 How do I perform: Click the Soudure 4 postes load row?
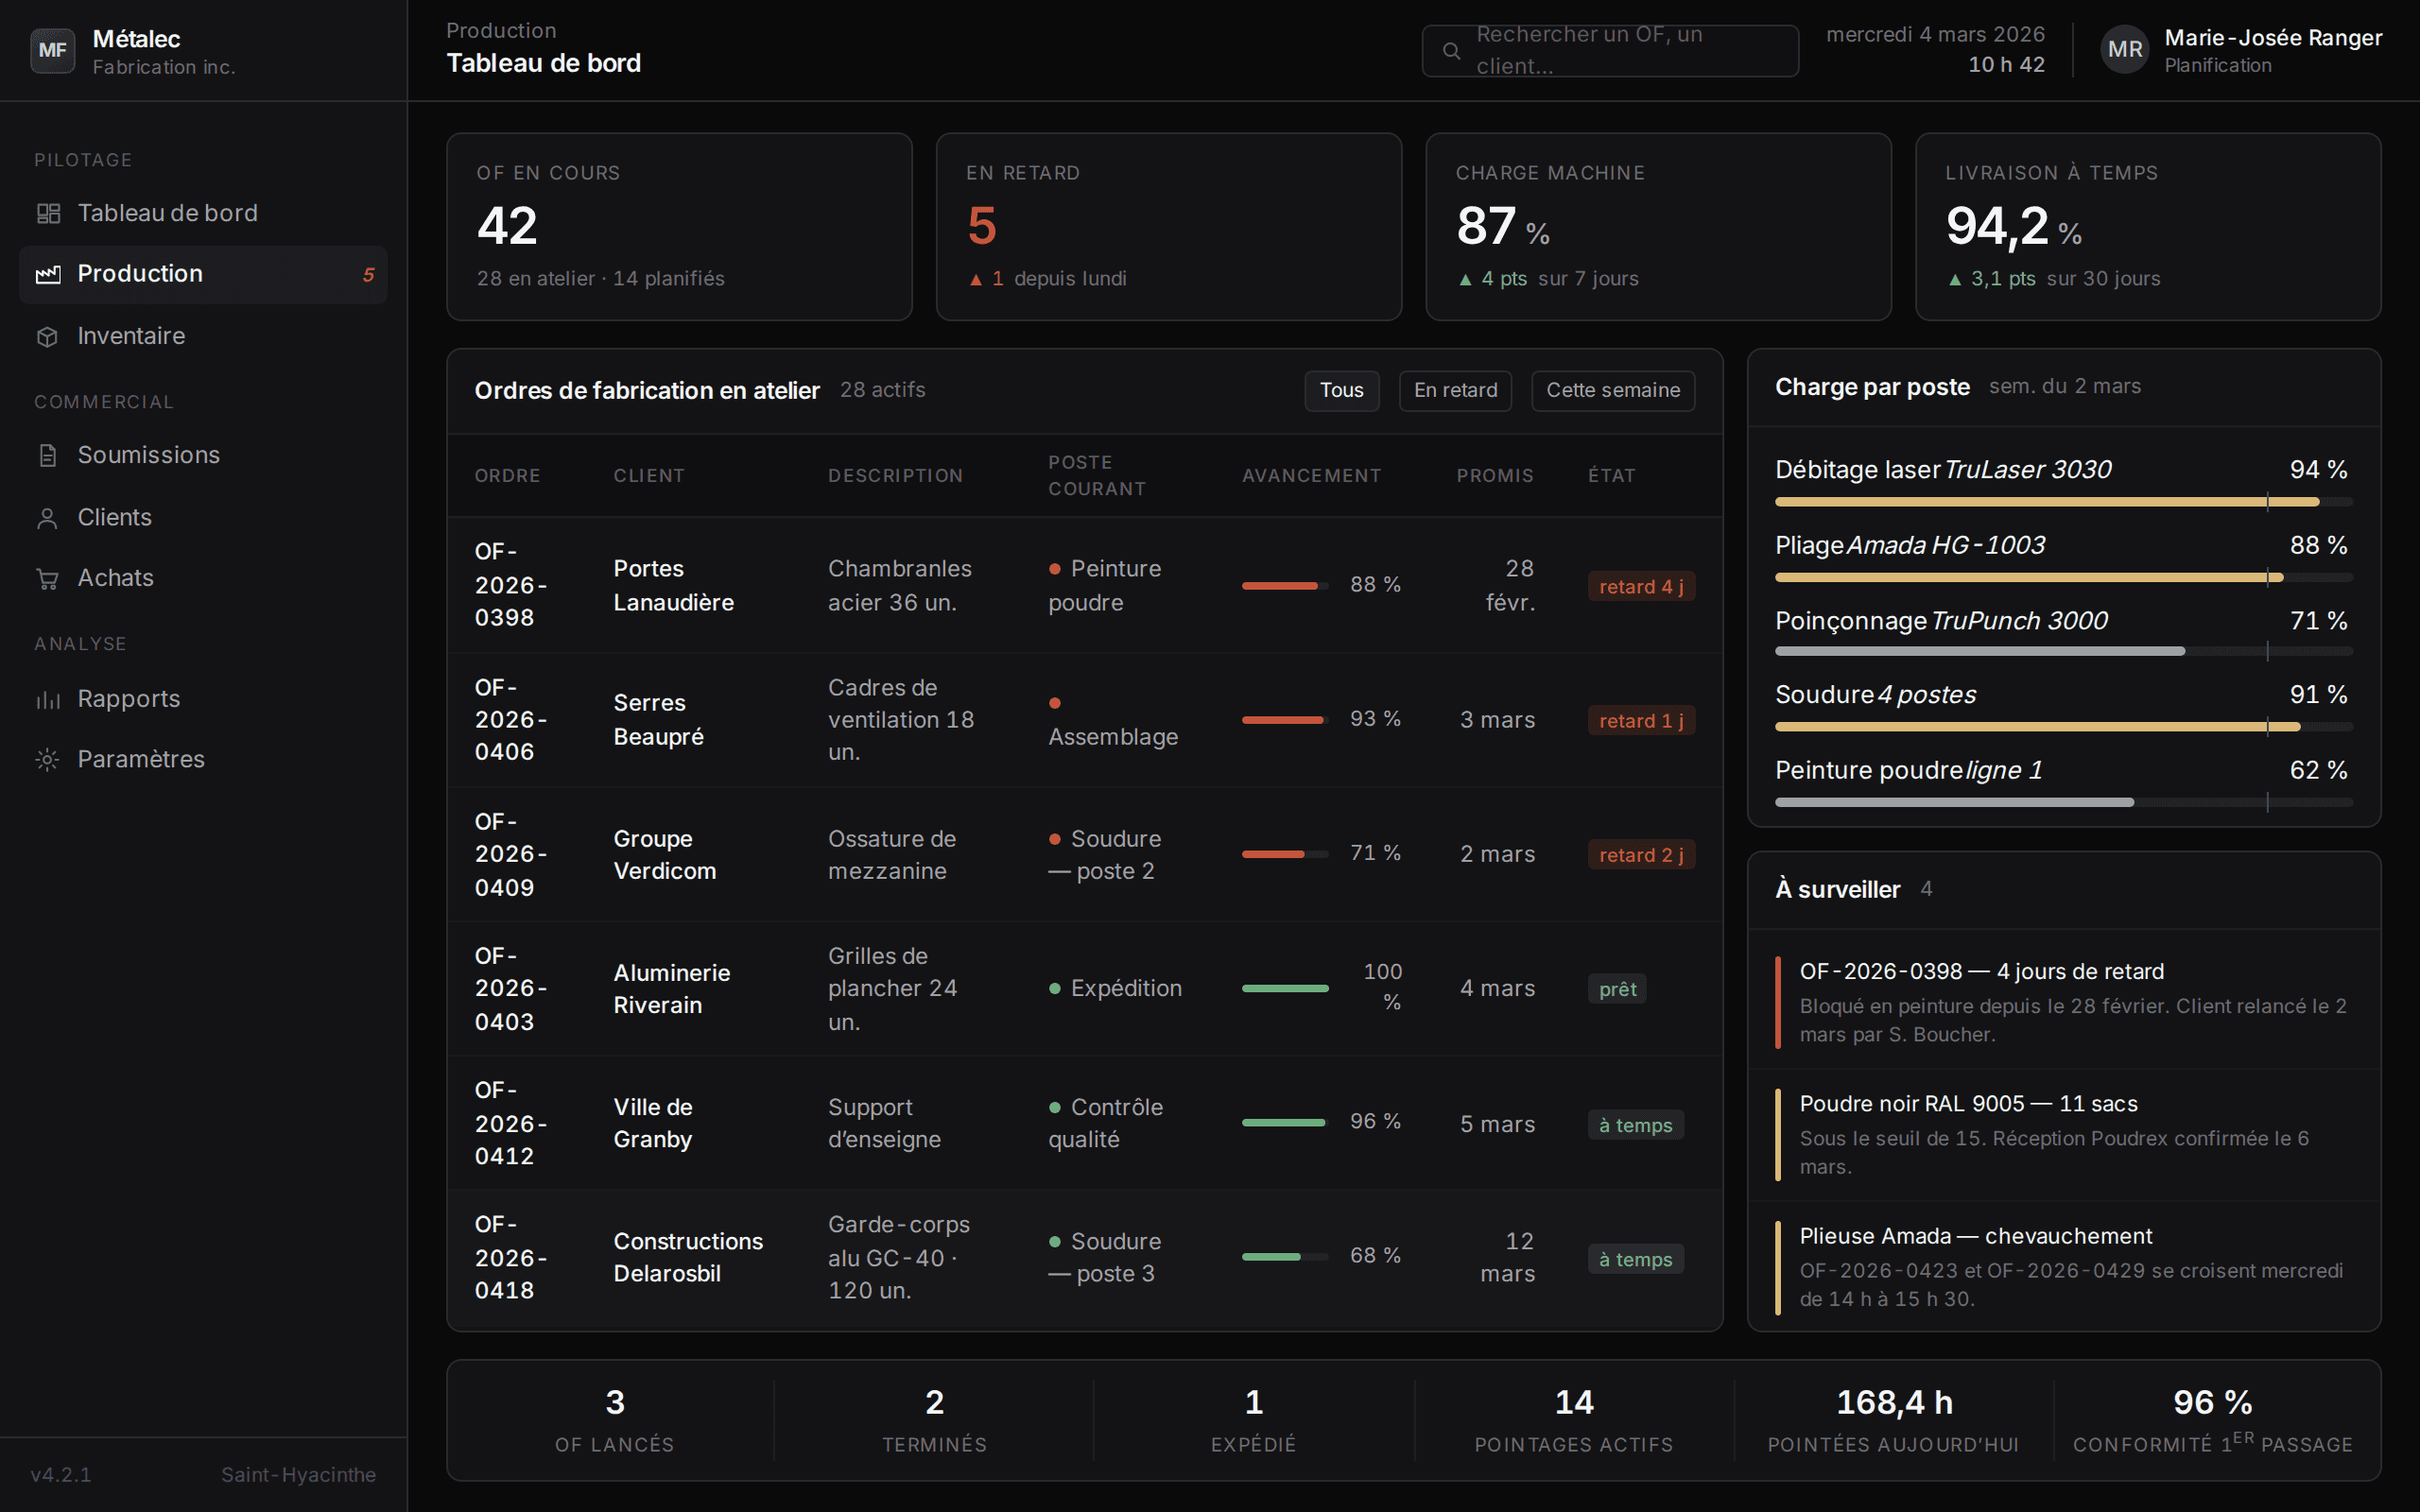2063,708
